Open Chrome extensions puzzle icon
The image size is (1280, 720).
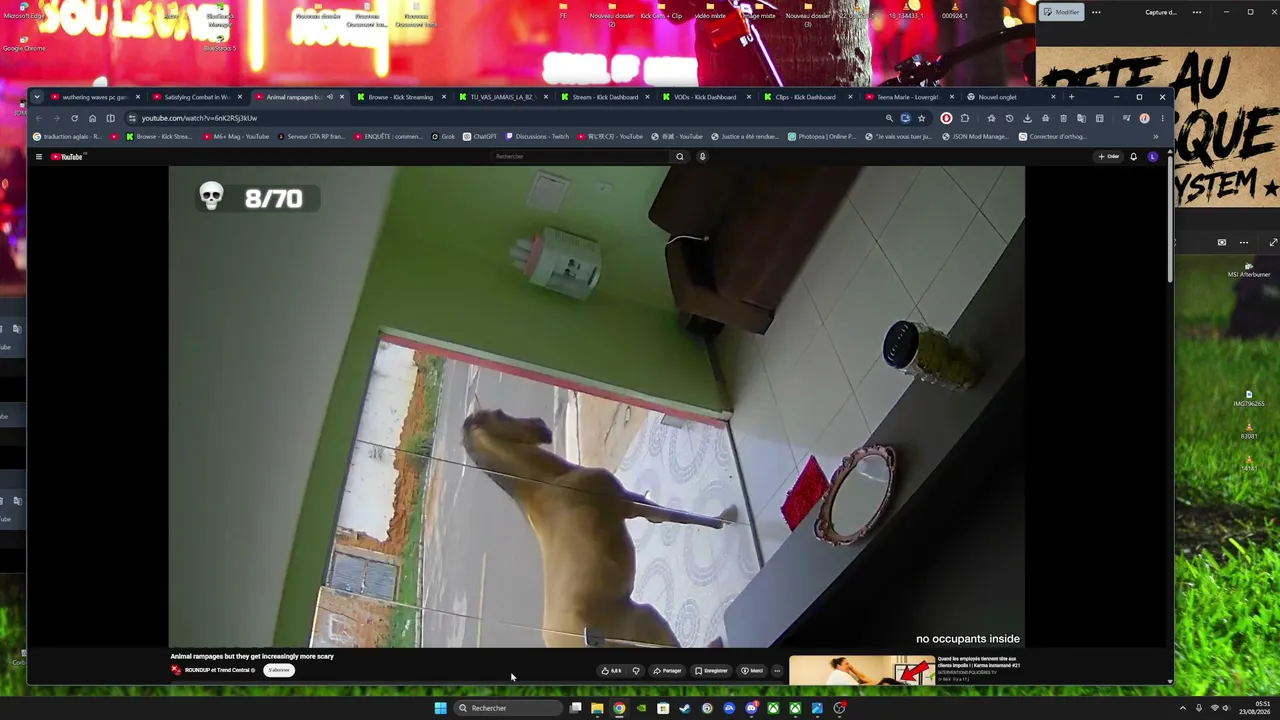tap(965, 118)
